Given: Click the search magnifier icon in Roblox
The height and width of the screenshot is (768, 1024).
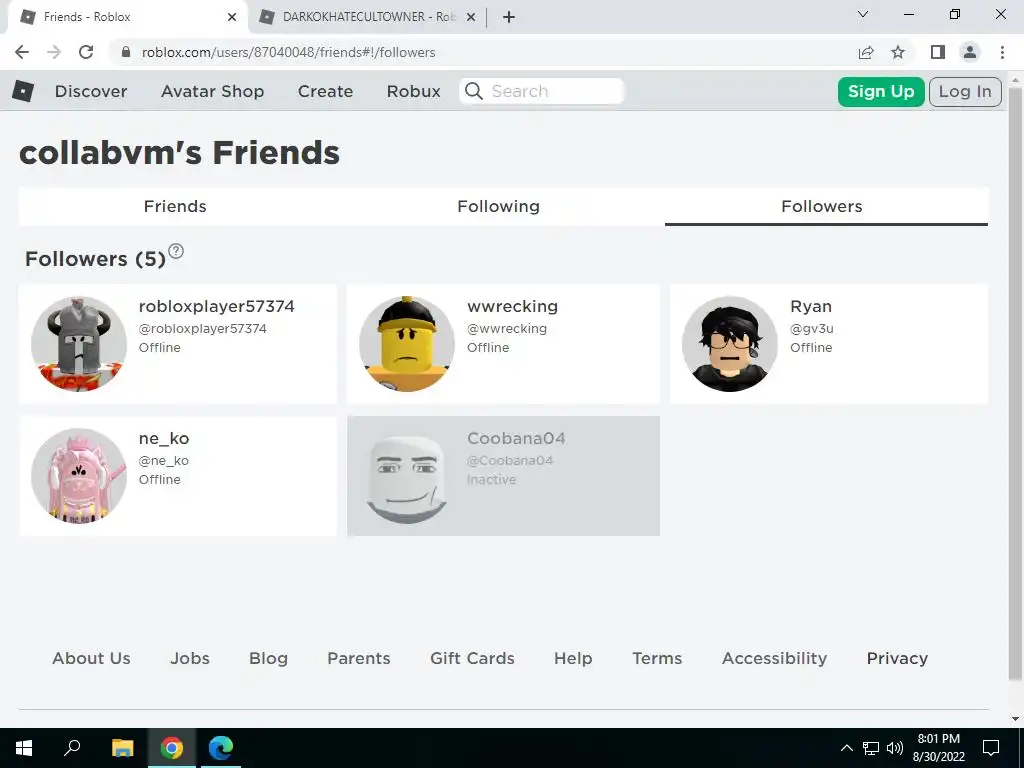Looking at the screenshot, I should click(x=474, y=91).
